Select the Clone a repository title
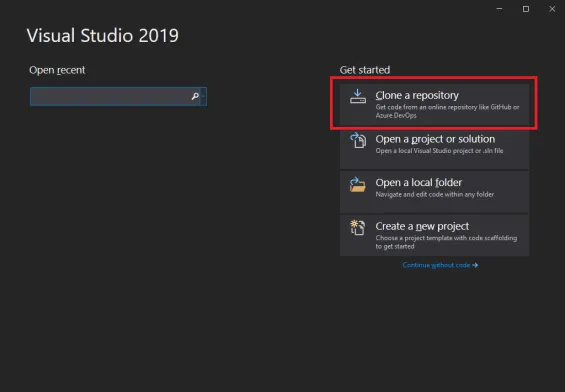 point(417,95)
